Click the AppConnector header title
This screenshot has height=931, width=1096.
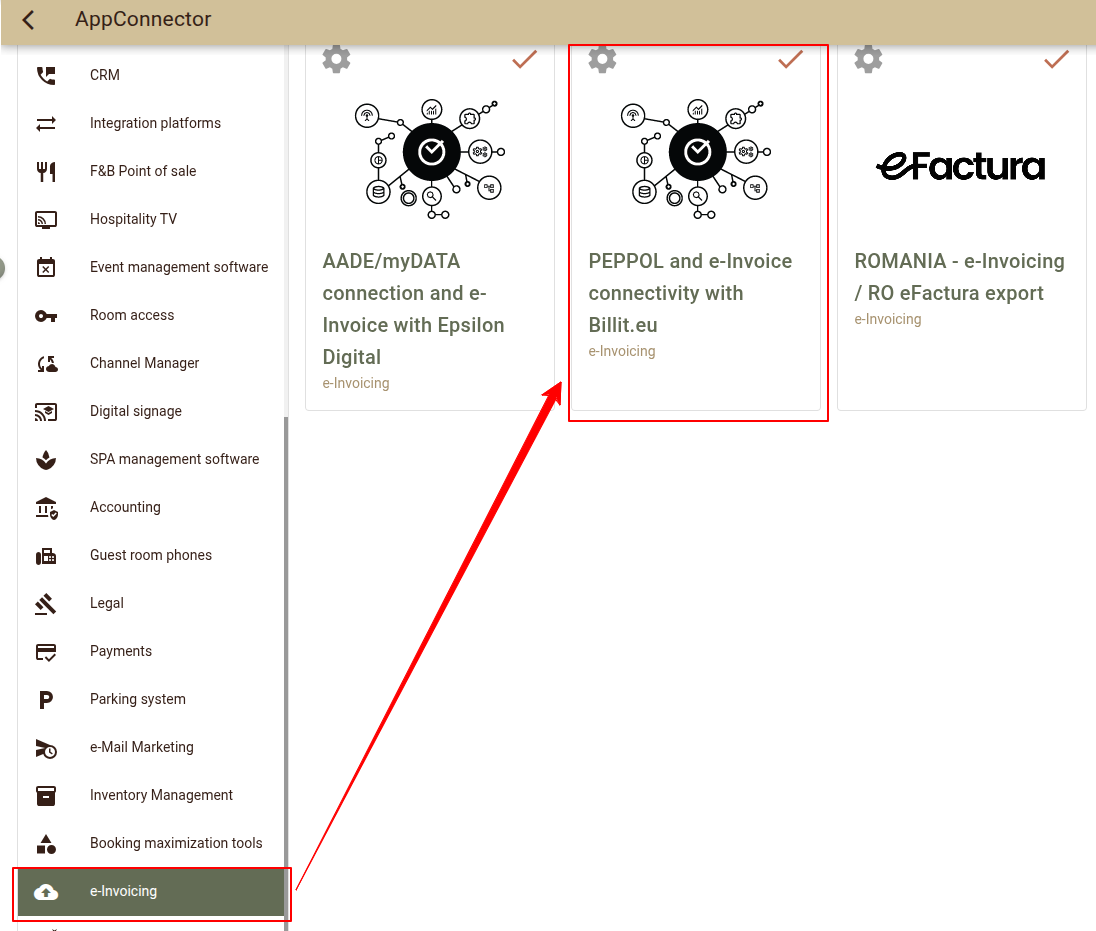[x=143, y=19]
